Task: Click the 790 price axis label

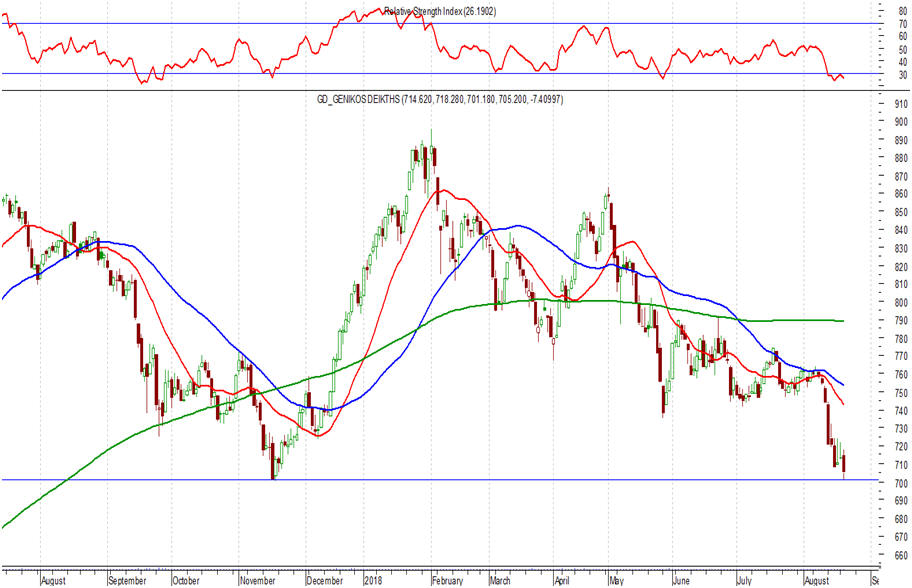Action: (x=901, y=320)
